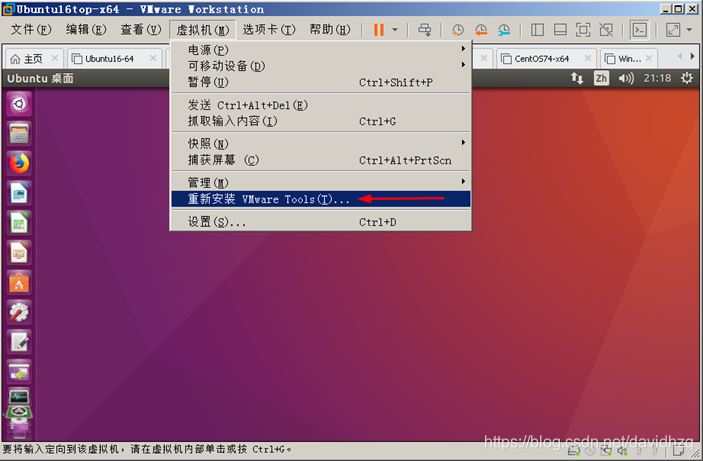Expand the 可移动设备(D) submenu
Image resolution: width=703 pixels, height=461 pixels.
click(321, 65)
